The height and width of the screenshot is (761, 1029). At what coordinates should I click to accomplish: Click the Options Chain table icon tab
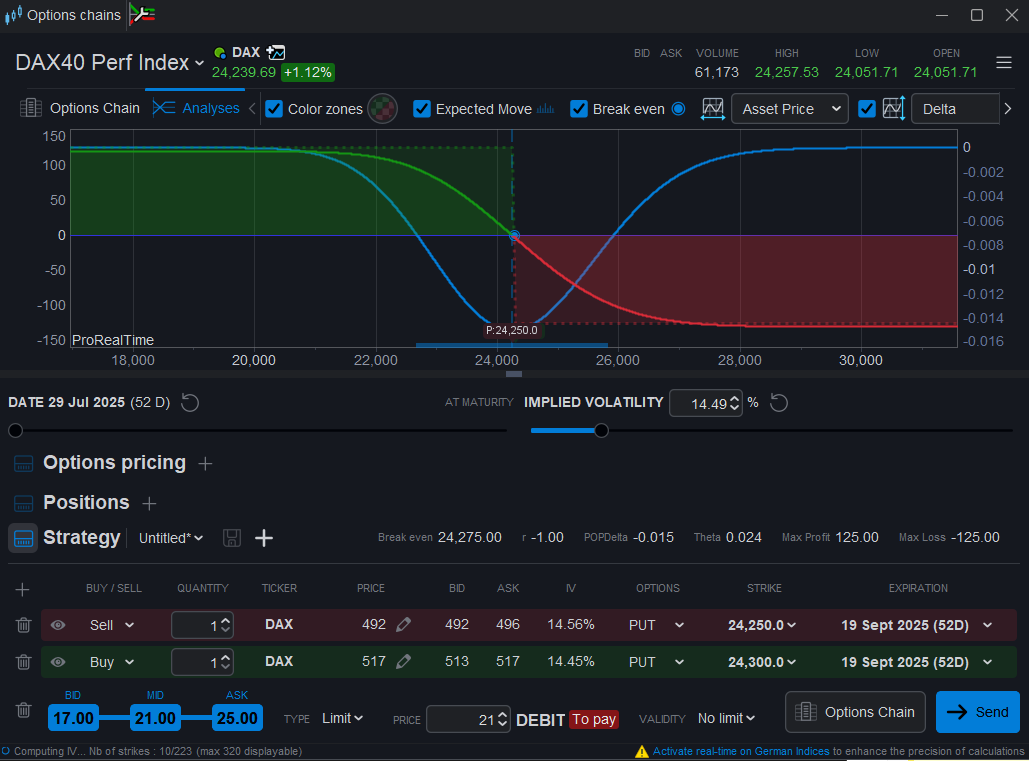(x=31, y=108)
